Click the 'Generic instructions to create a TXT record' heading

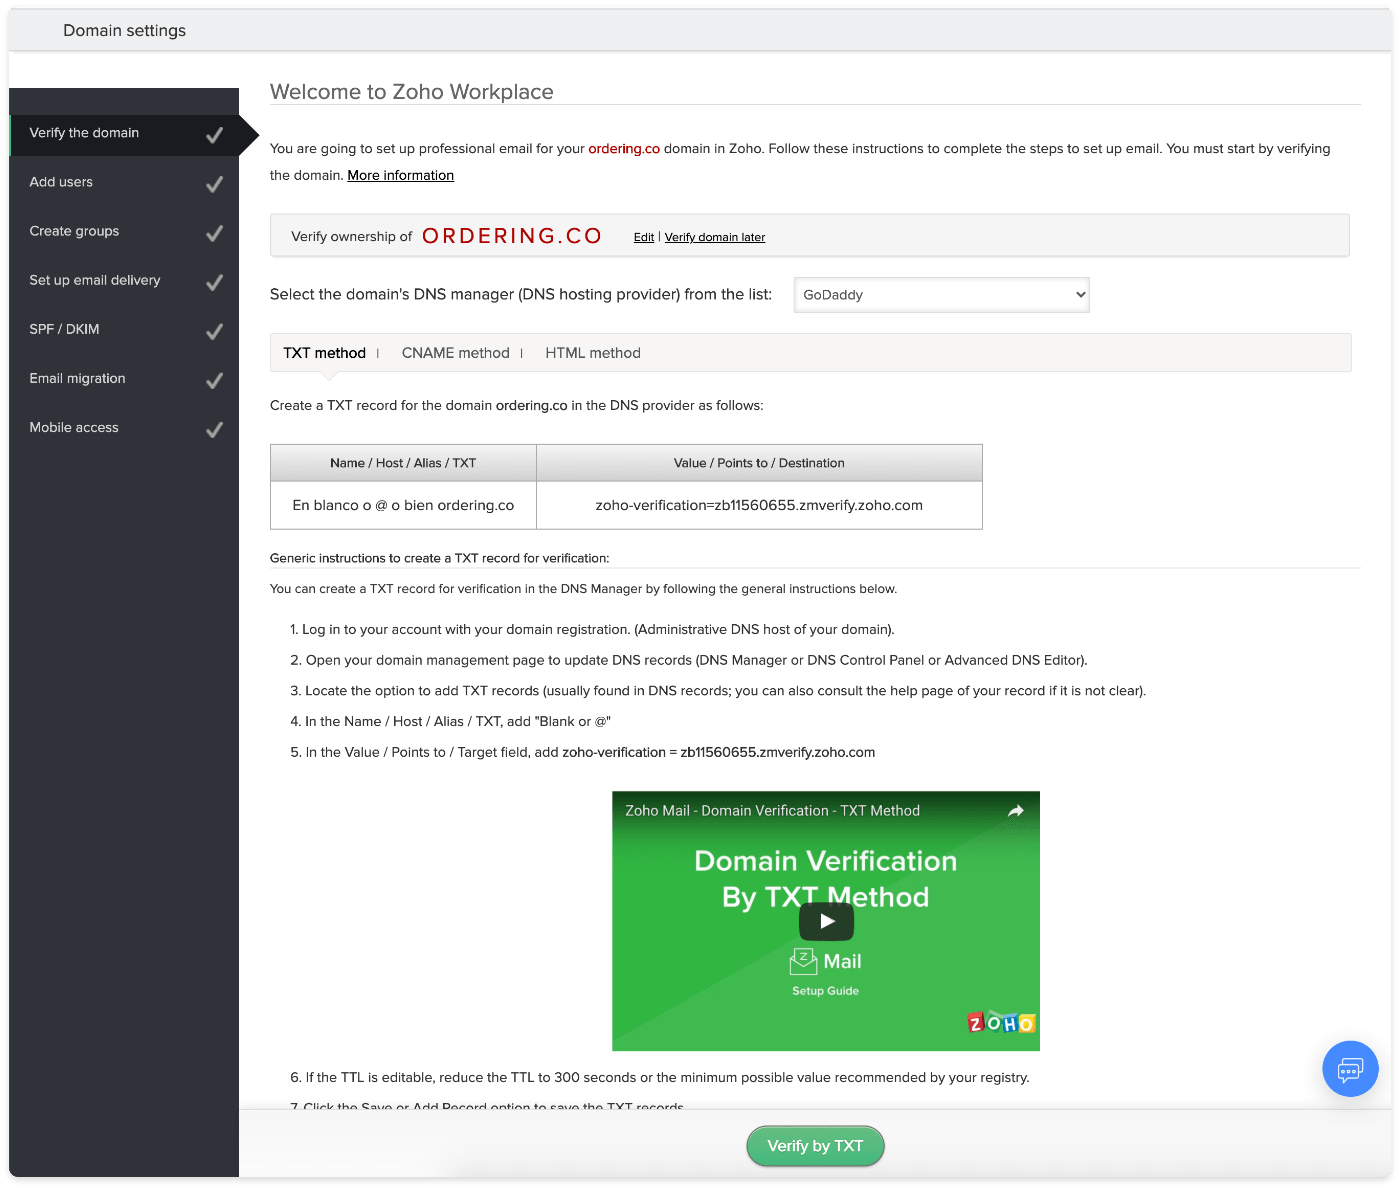click(x=439, y=558)
